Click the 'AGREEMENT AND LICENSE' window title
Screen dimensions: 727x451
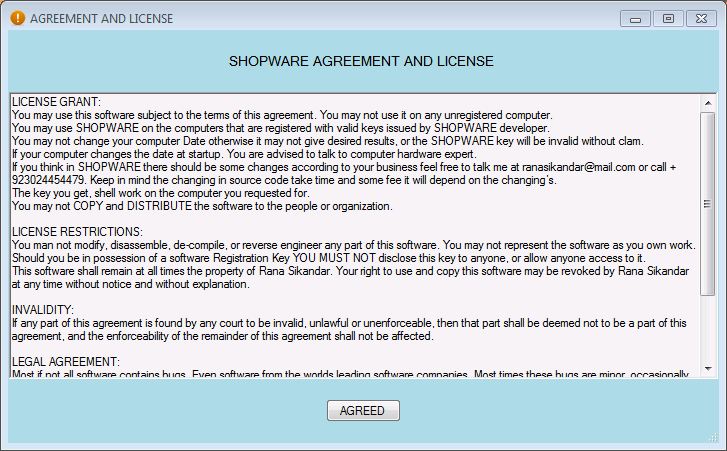(102, 19)
